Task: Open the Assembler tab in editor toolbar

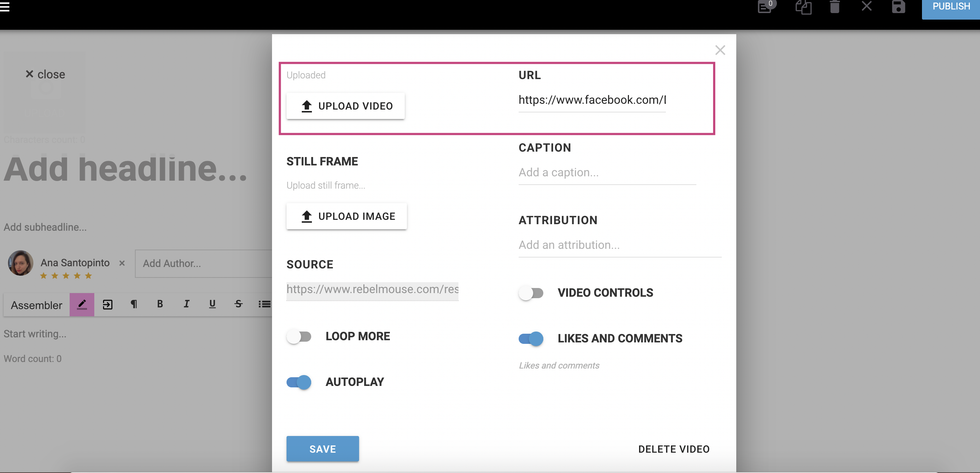Action: (x=36, y=305)
